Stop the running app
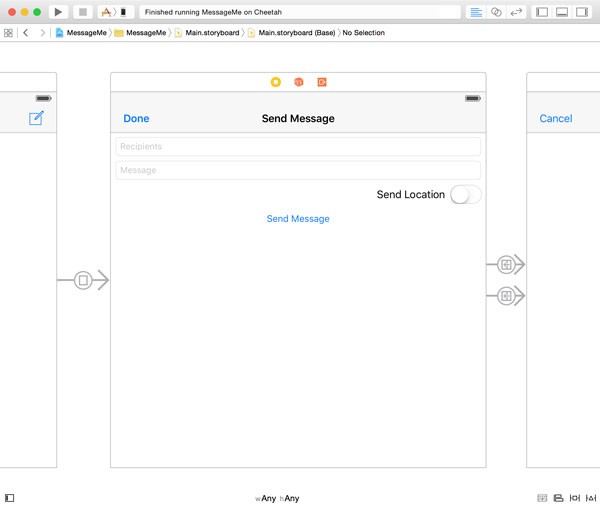Image resolution: width=600 pixels, height=506 pixels. click(x=83, y=12)
